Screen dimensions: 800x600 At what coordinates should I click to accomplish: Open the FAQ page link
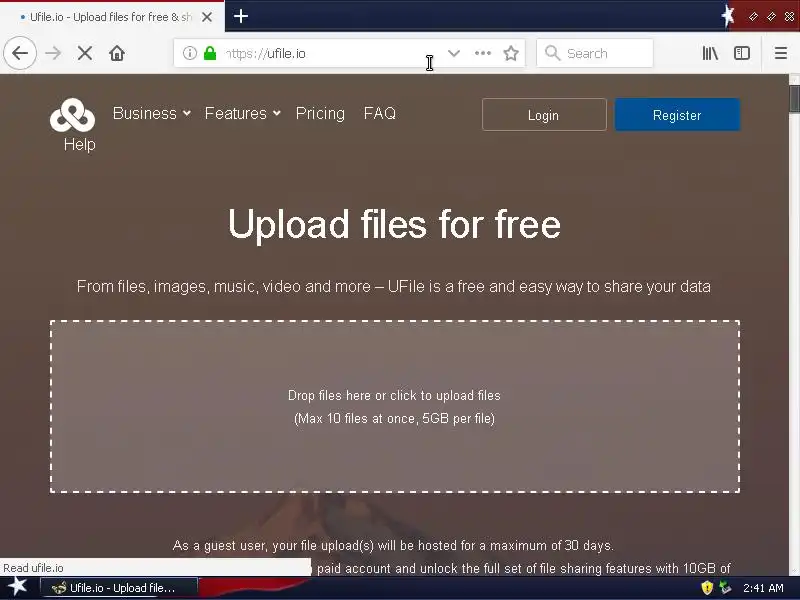tap(380, 113)
